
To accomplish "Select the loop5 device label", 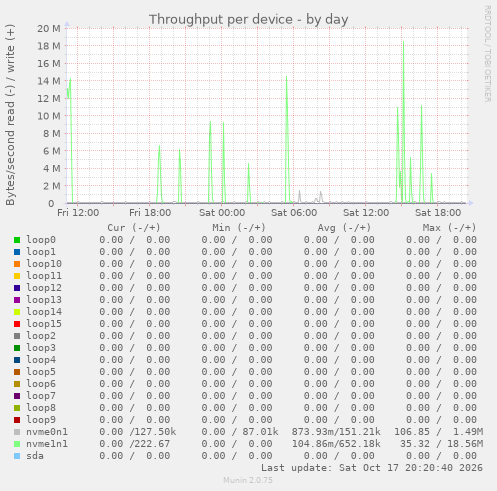I will point(41,372).
